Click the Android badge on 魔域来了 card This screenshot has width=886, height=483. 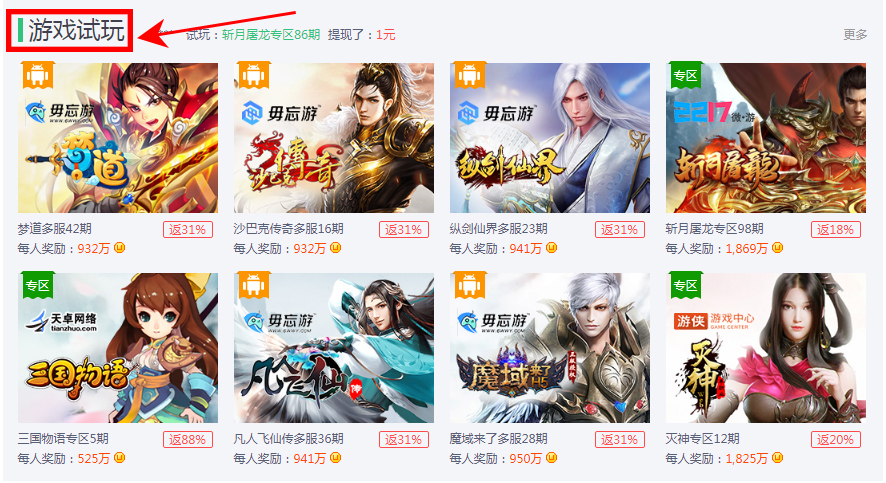470,285
